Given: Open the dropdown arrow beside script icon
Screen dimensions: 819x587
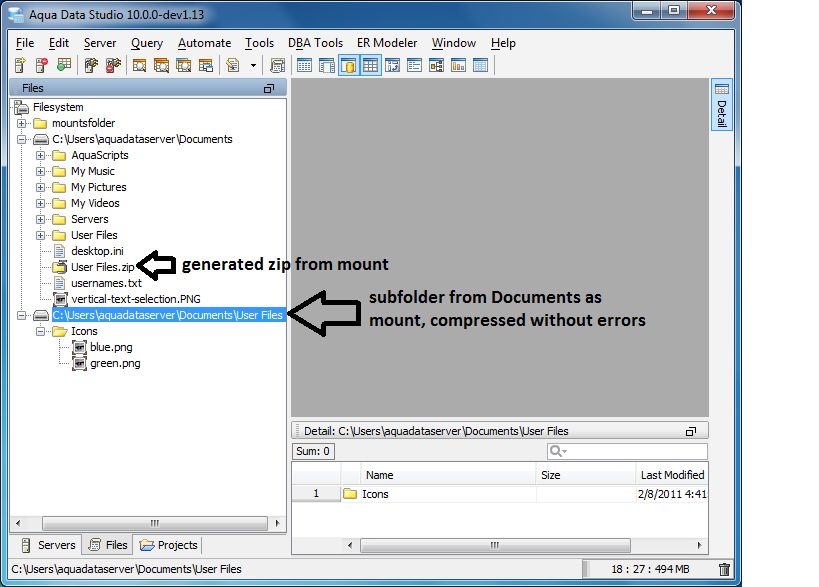Looking at the screenshot, I should tap(253, 66).
